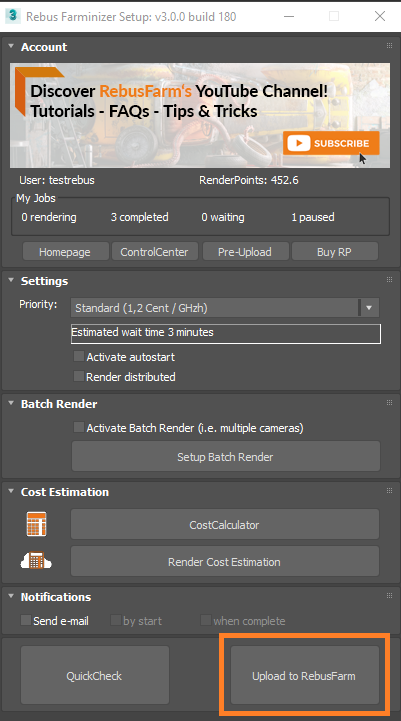Click Upload to RebusFarm button
401x721 pixels.
[x=304, y=675]
